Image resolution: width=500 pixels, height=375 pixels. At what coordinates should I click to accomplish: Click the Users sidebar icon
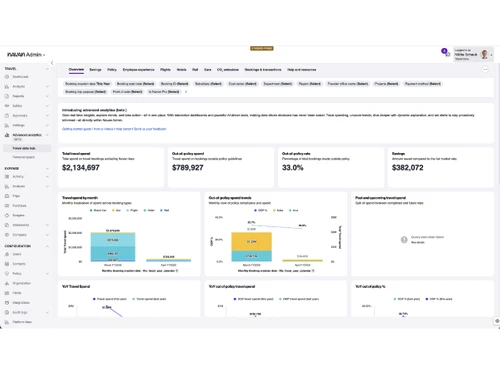coord(7,254)
